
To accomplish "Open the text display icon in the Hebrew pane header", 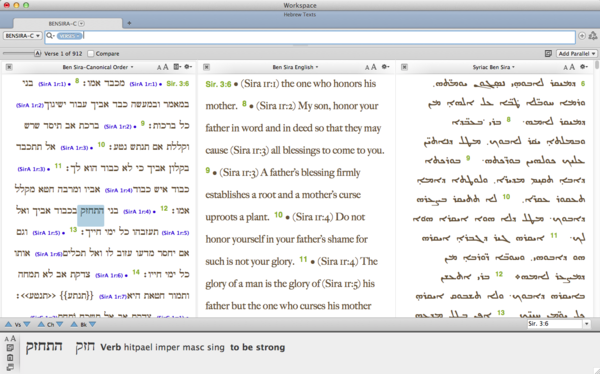I will 177,67.
